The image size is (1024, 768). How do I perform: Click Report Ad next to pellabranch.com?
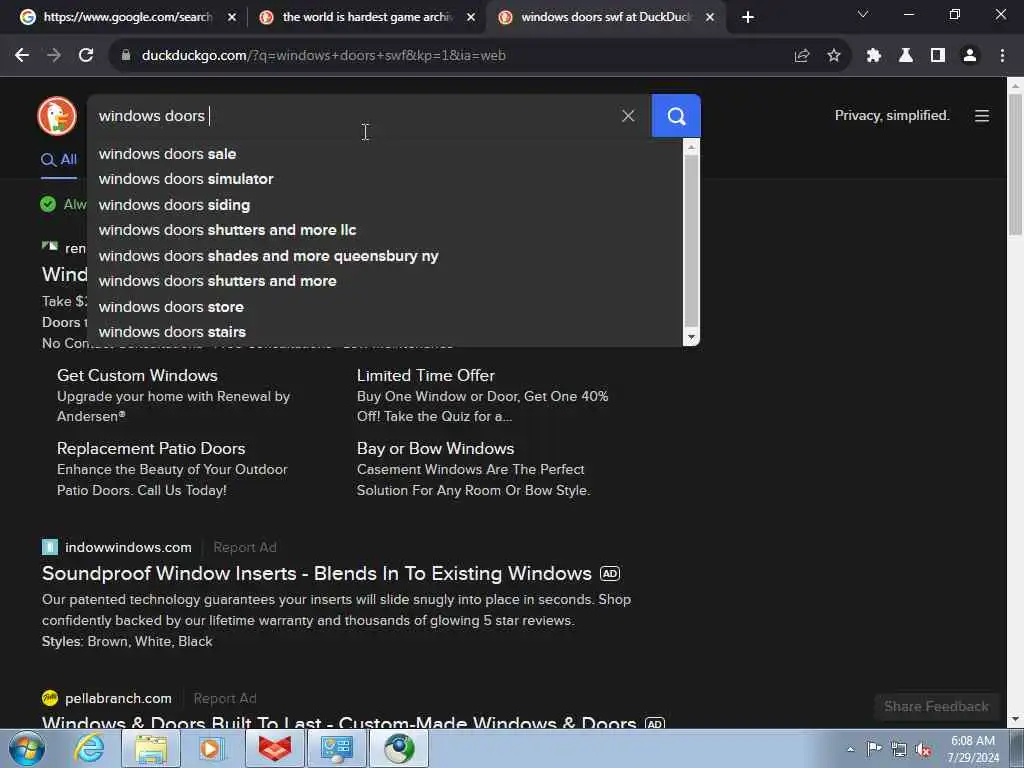[225, 699]
